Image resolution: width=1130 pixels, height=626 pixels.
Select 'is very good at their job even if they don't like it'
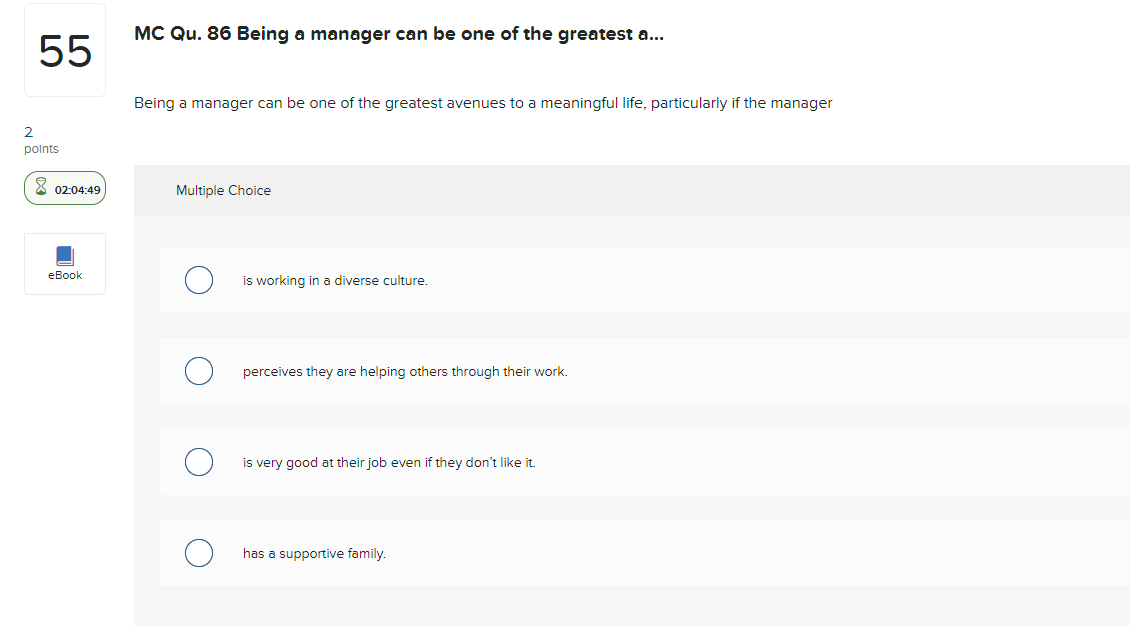click(x=199, y=462)
